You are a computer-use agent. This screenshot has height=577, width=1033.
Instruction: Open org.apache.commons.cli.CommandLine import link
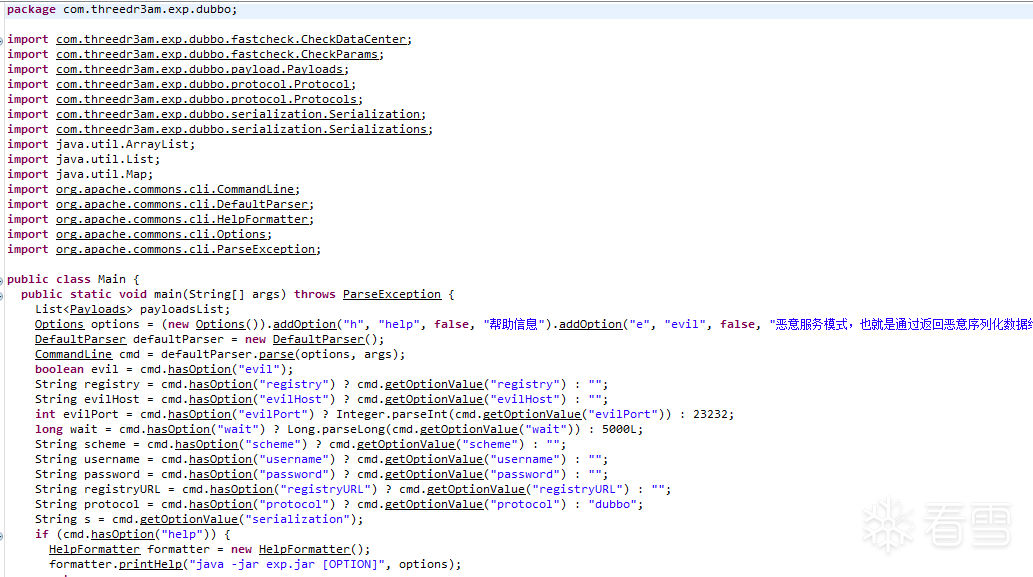175,190
